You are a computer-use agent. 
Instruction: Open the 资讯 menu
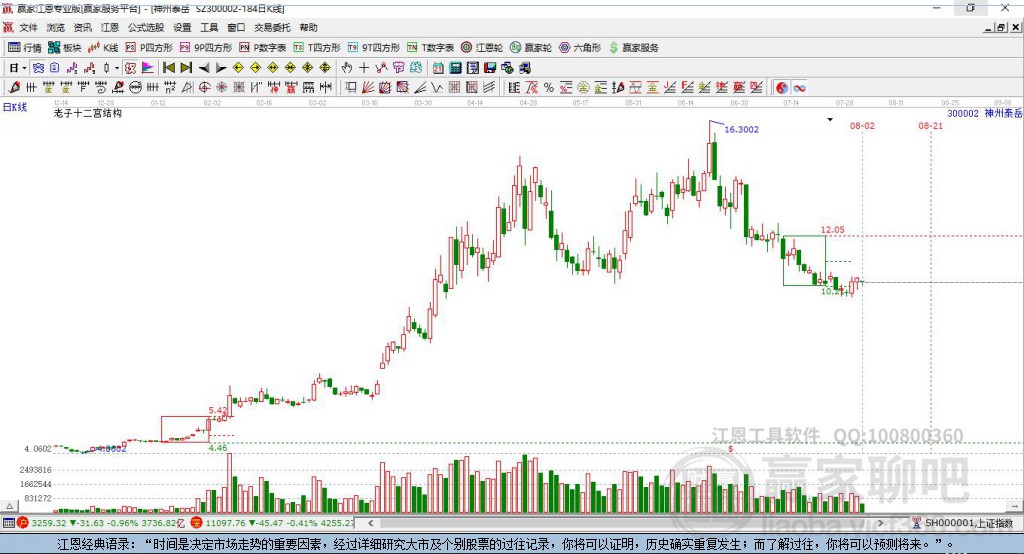pos(82,27)
